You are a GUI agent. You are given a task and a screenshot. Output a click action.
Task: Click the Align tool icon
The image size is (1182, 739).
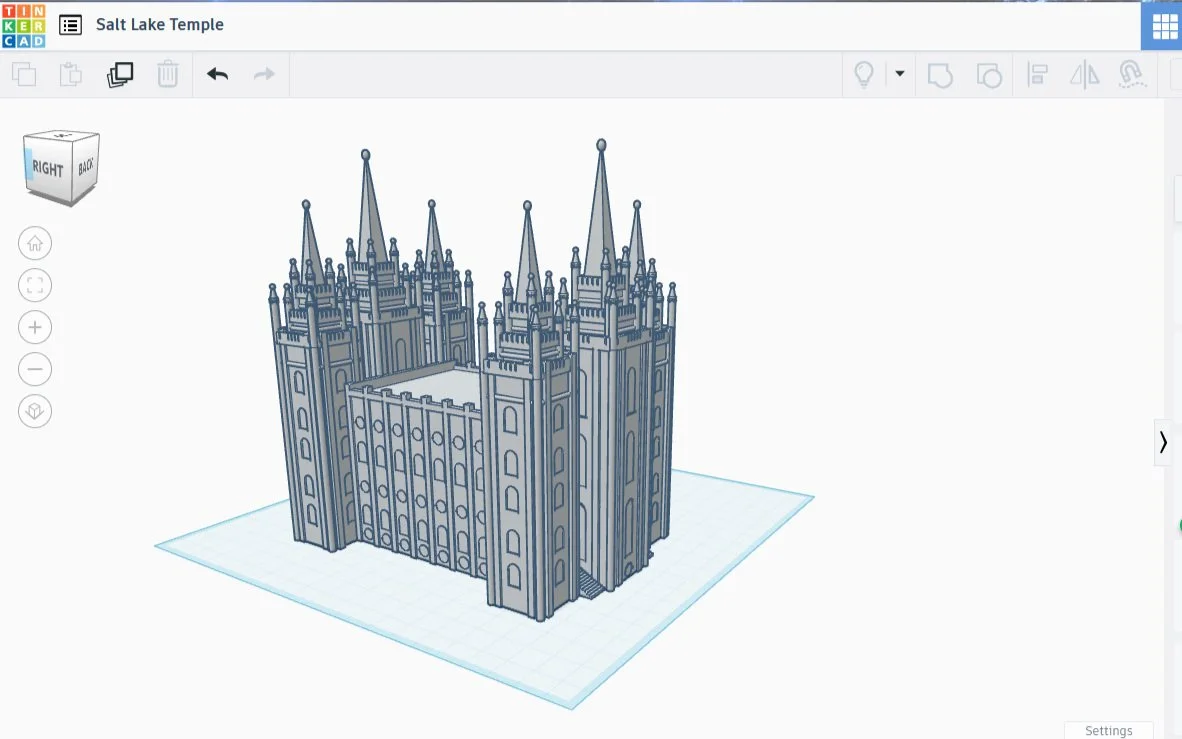pyautogui.click(x=1037, y=74)
